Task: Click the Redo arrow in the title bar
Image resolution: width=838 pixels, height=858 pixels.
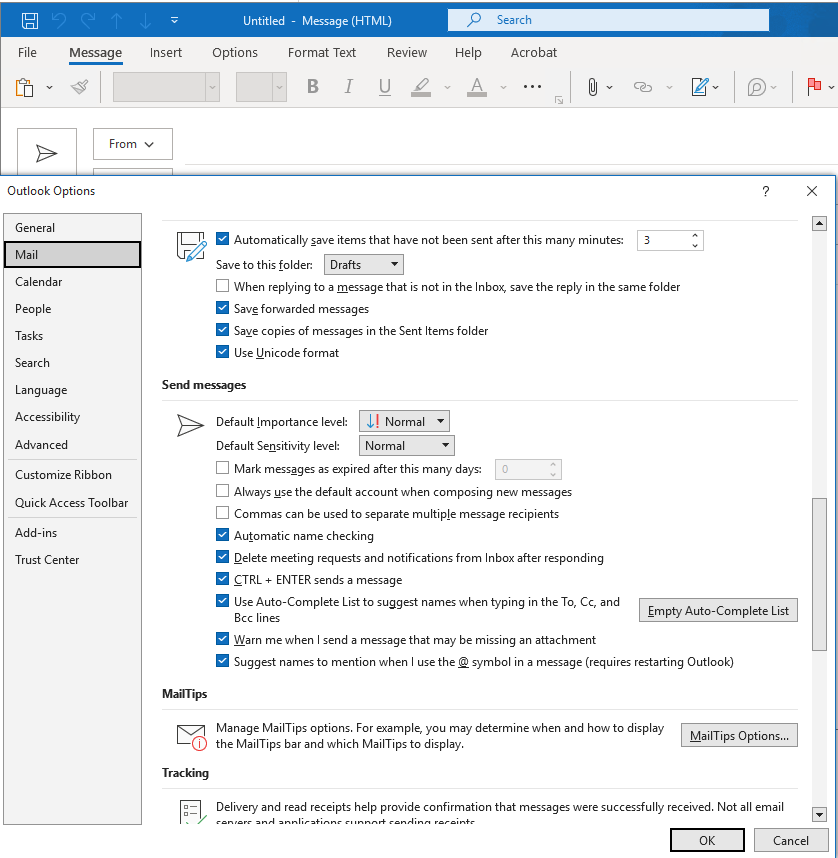Action: point(88,21)
